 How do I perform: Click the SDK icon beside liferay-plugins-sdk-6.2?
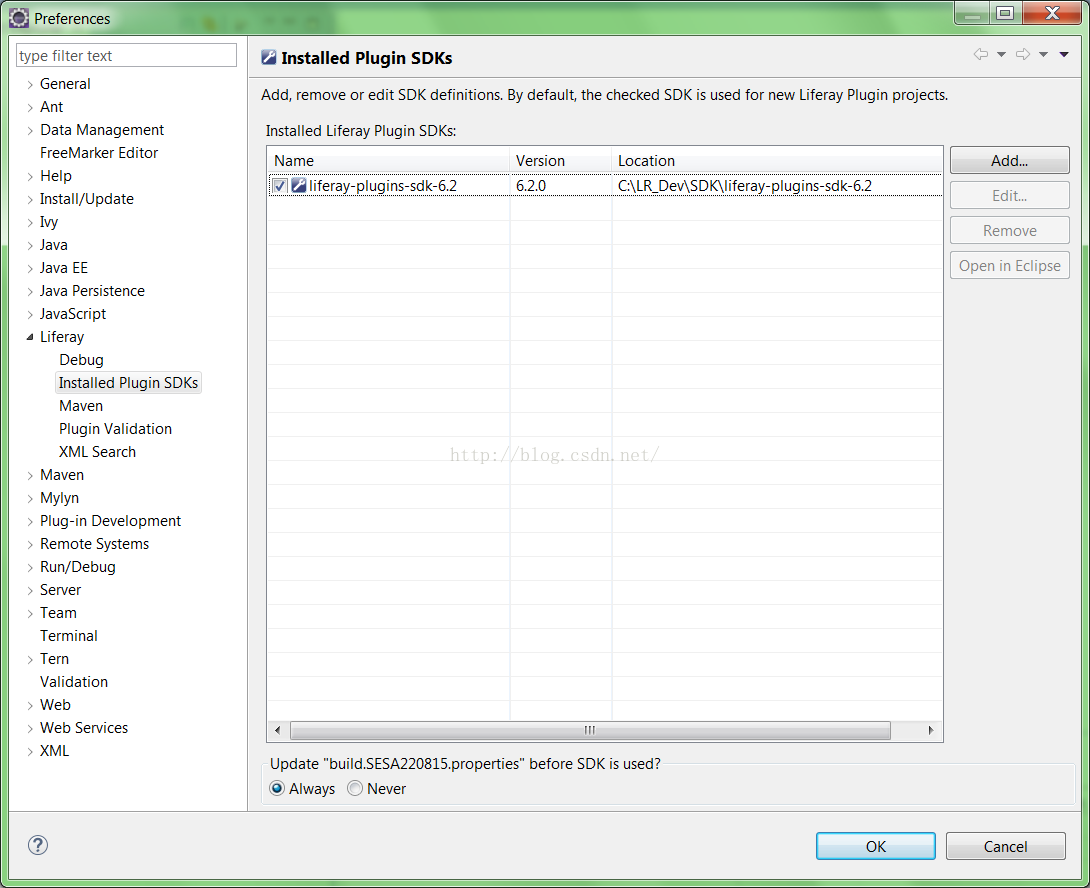coord(299,185)
